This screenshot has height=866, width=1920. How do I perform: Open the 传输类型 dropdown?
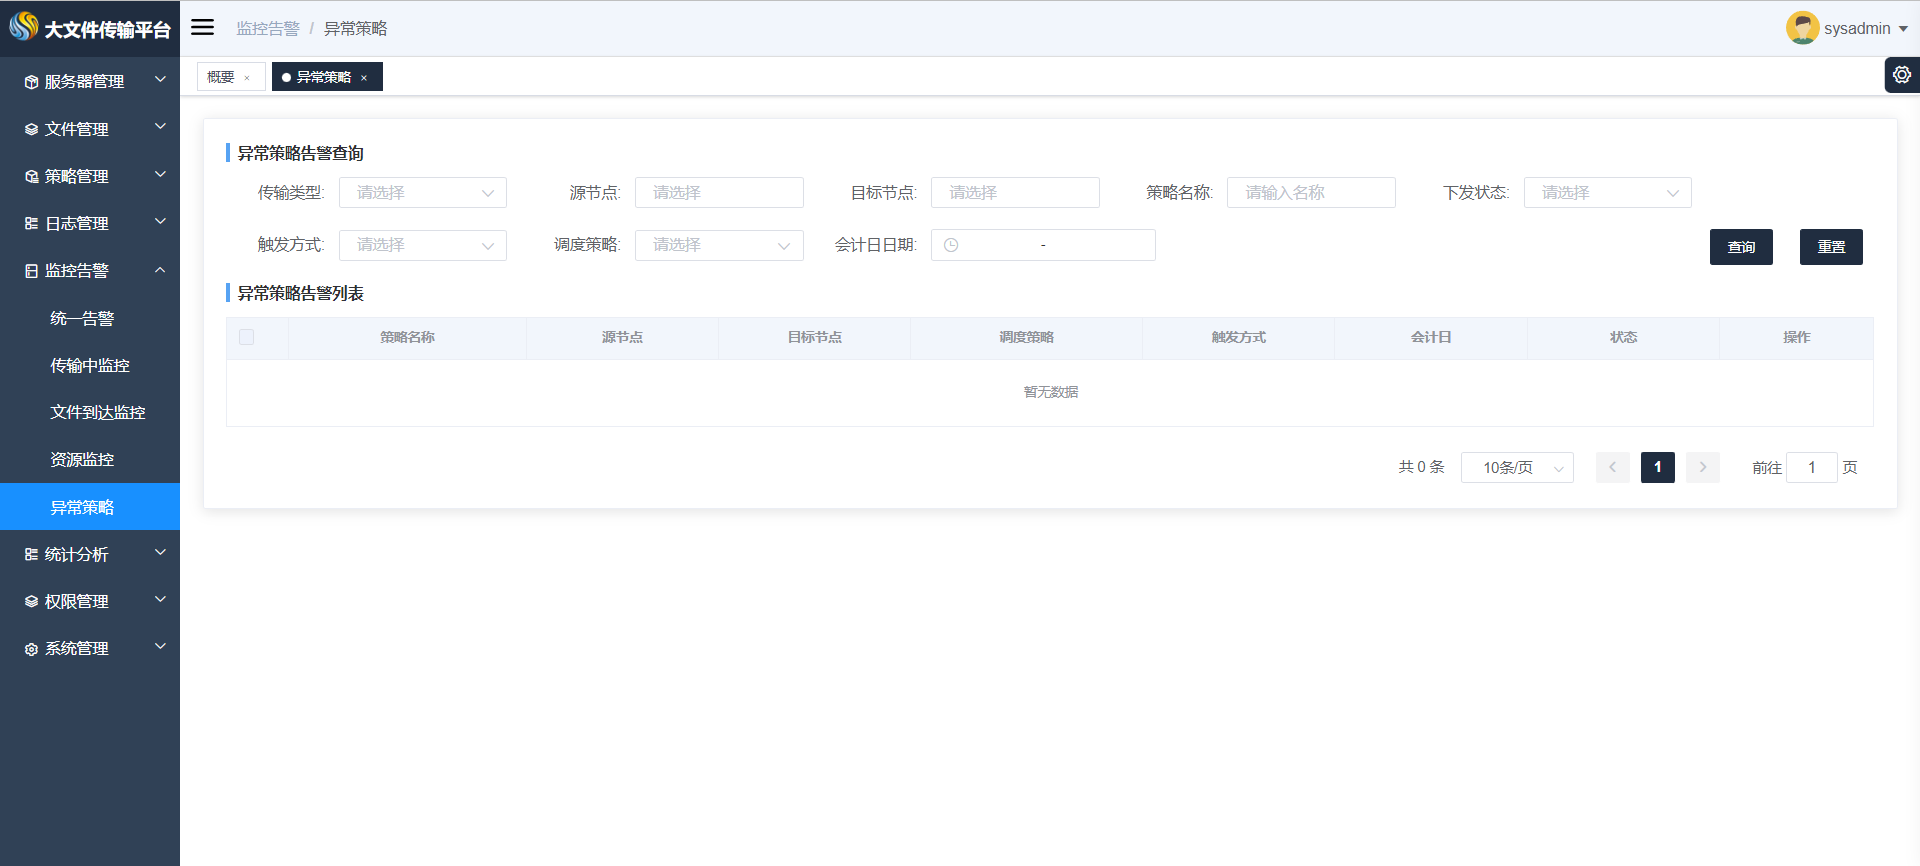(422, 193)
